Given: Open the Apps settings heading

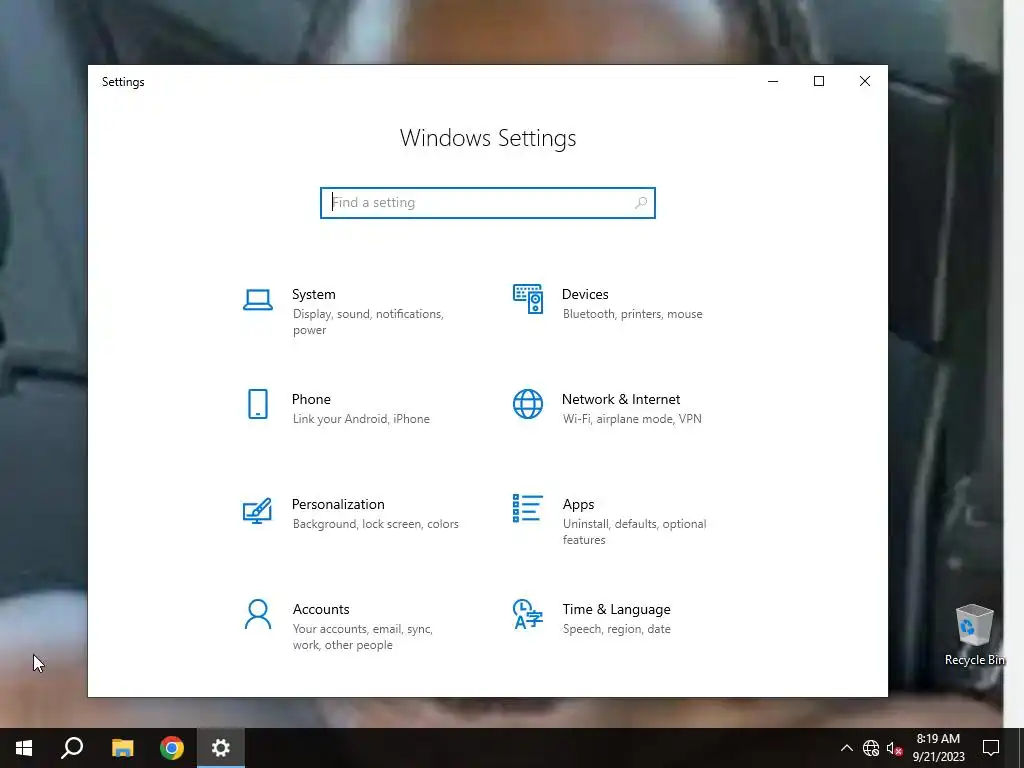Looking at the screenshot, I should [x=579, y=505].
